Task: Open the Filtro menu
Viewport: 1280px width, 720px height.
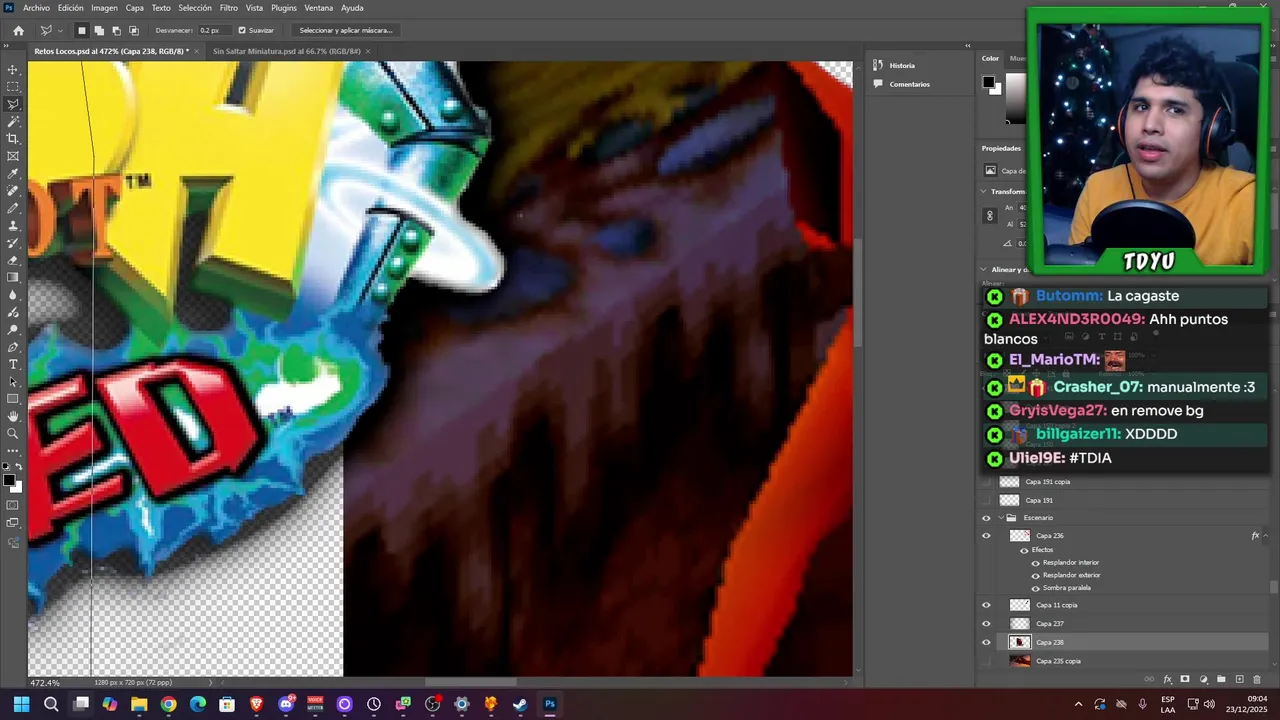Action: pos(229,8)
